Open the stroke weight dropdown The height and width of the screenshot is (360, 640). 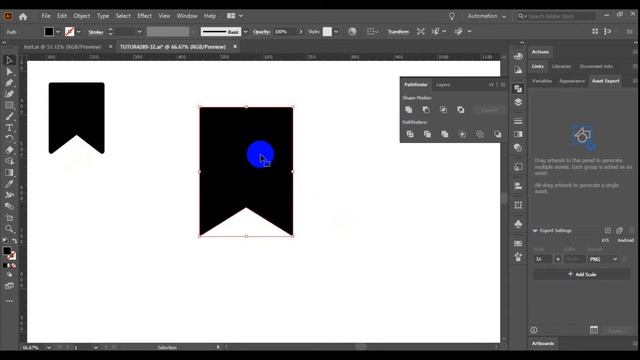[139, 32]
